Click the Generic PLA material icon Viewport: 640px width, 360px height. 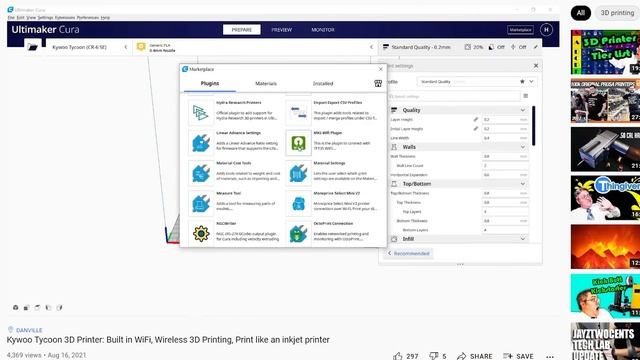click(x=141, y=47)
